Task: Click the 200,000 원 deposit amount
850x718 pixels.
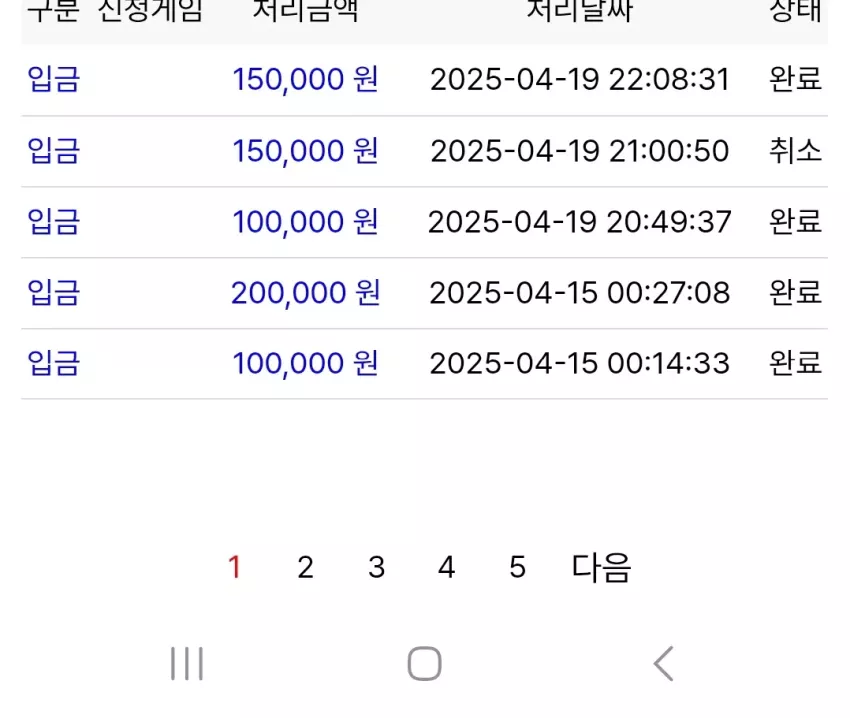Action: point(305,293)
